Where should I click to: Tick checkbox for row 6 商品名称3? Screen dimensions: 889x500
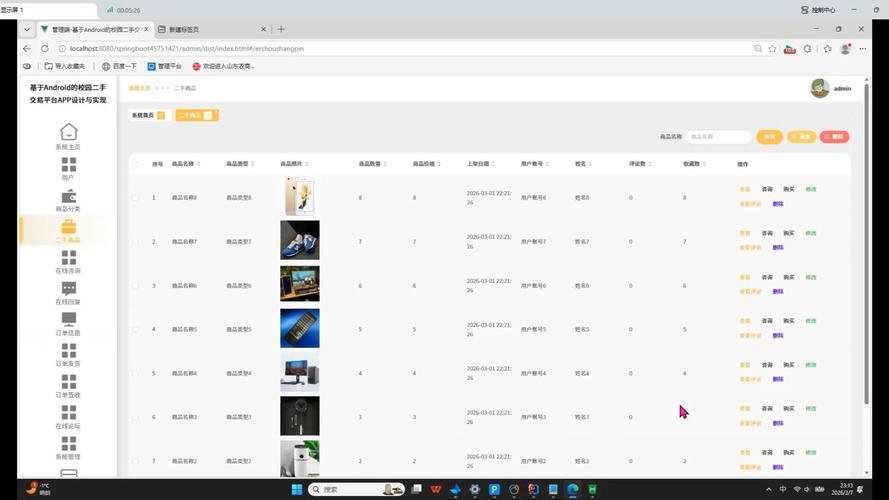pyautogui.click(x=136, y=417)
